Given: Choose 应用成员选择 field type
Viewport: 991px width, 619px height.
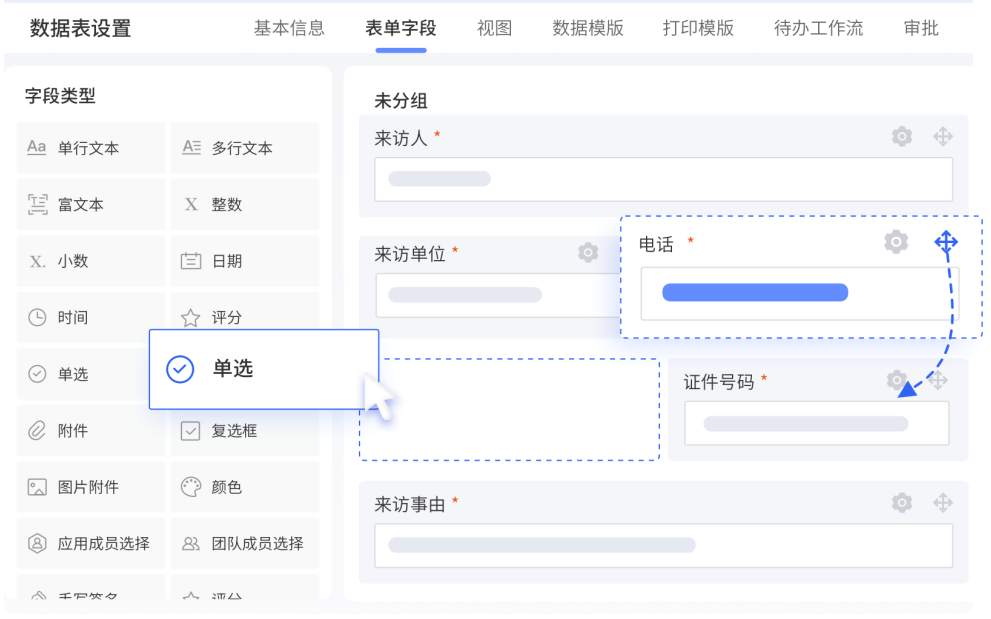Looking at the screenshot, I should (x=90, y=543).
